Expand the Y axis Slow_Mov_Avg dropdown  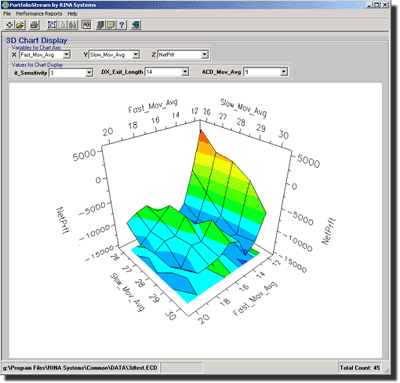pyautogui.click(x=135, y=54)
